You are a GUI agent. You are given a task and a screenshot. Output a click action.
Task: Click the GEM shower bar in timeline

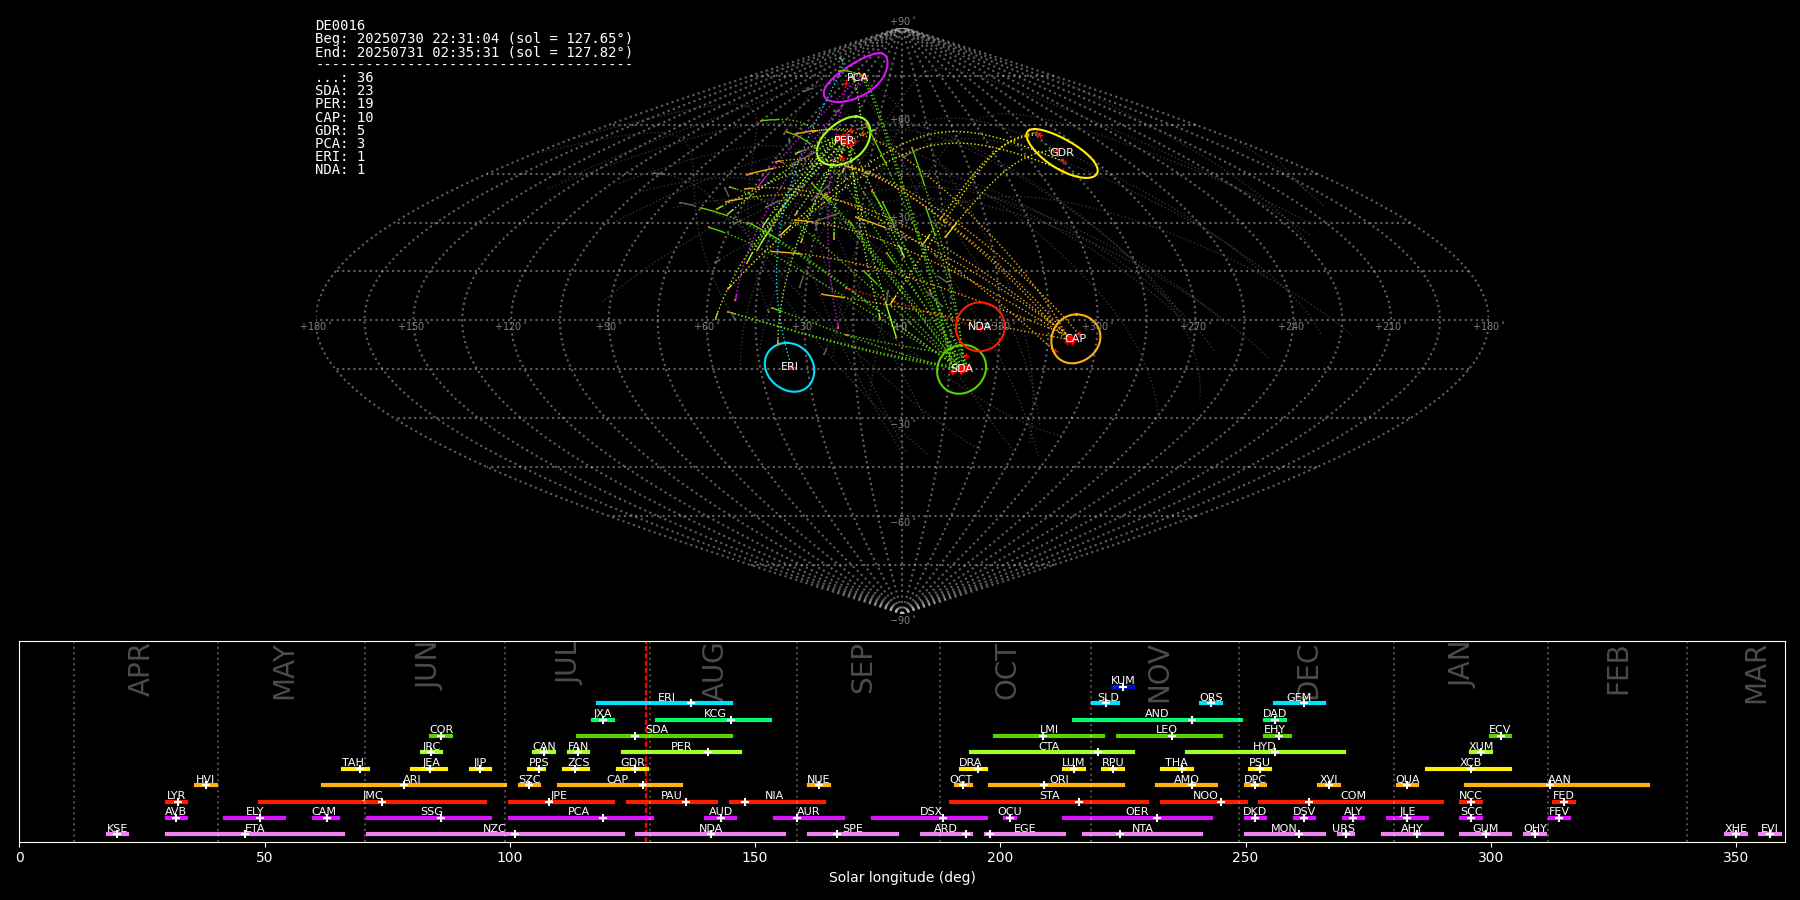1299,703
